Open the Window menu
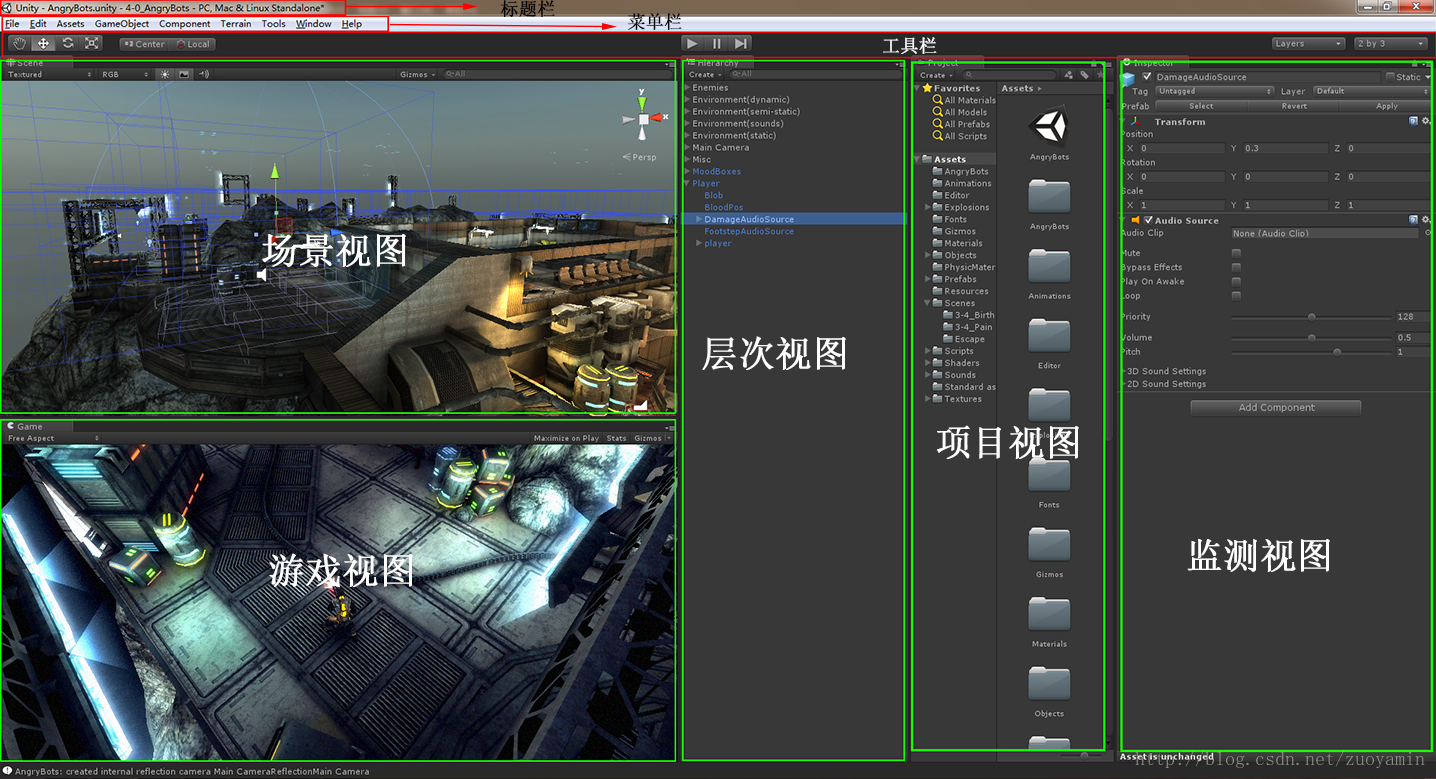The height and width of the screenshot is (779, 1436). tap(313, 24)
